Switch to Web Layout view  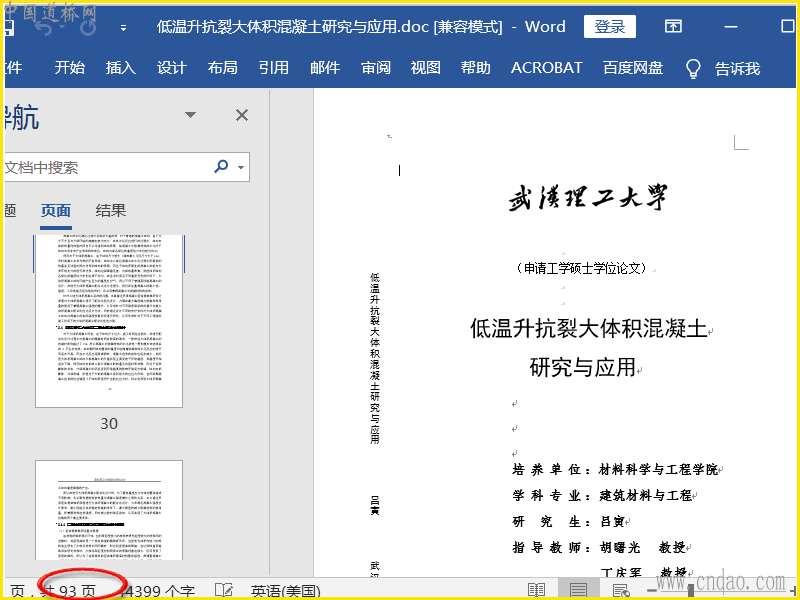pos(621,591)
